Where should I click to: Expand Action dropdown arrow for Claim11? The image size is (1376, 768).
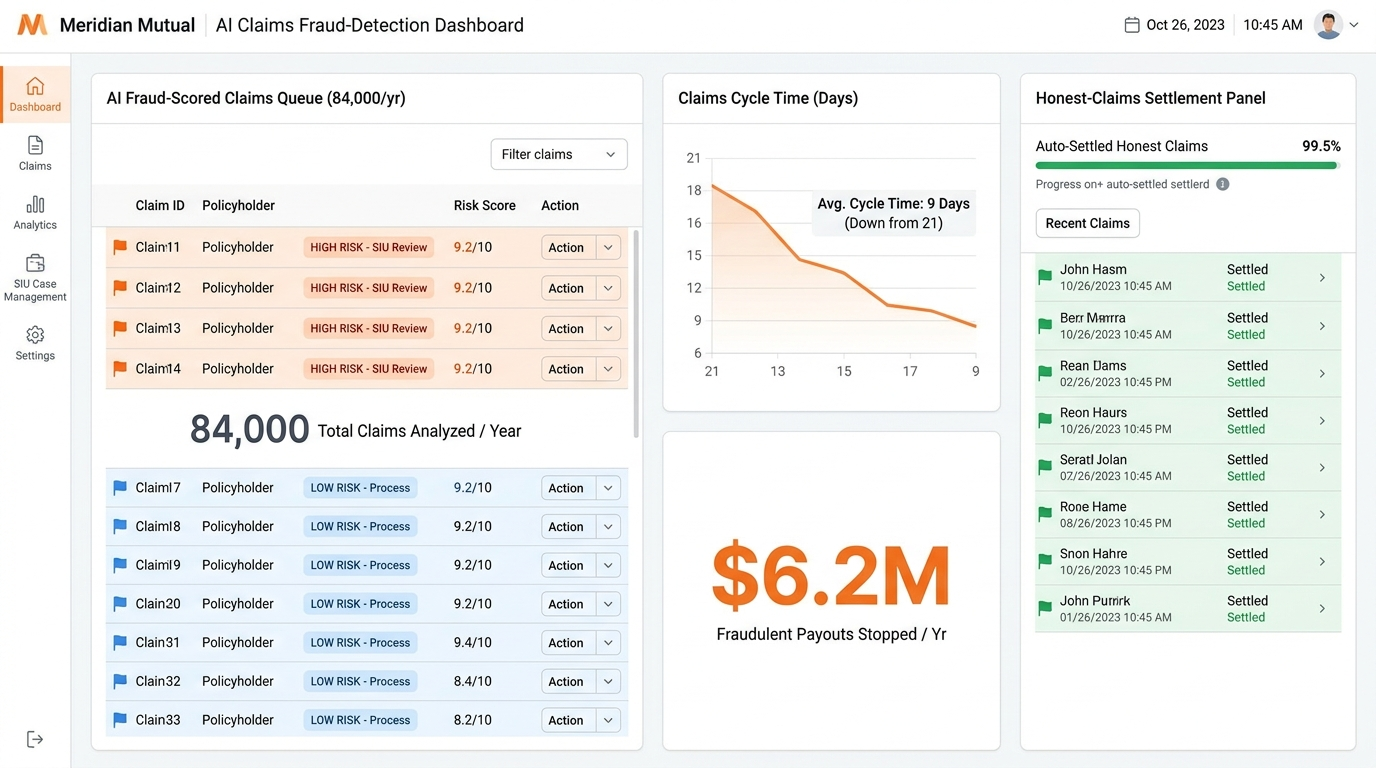[x=608, y=247]
